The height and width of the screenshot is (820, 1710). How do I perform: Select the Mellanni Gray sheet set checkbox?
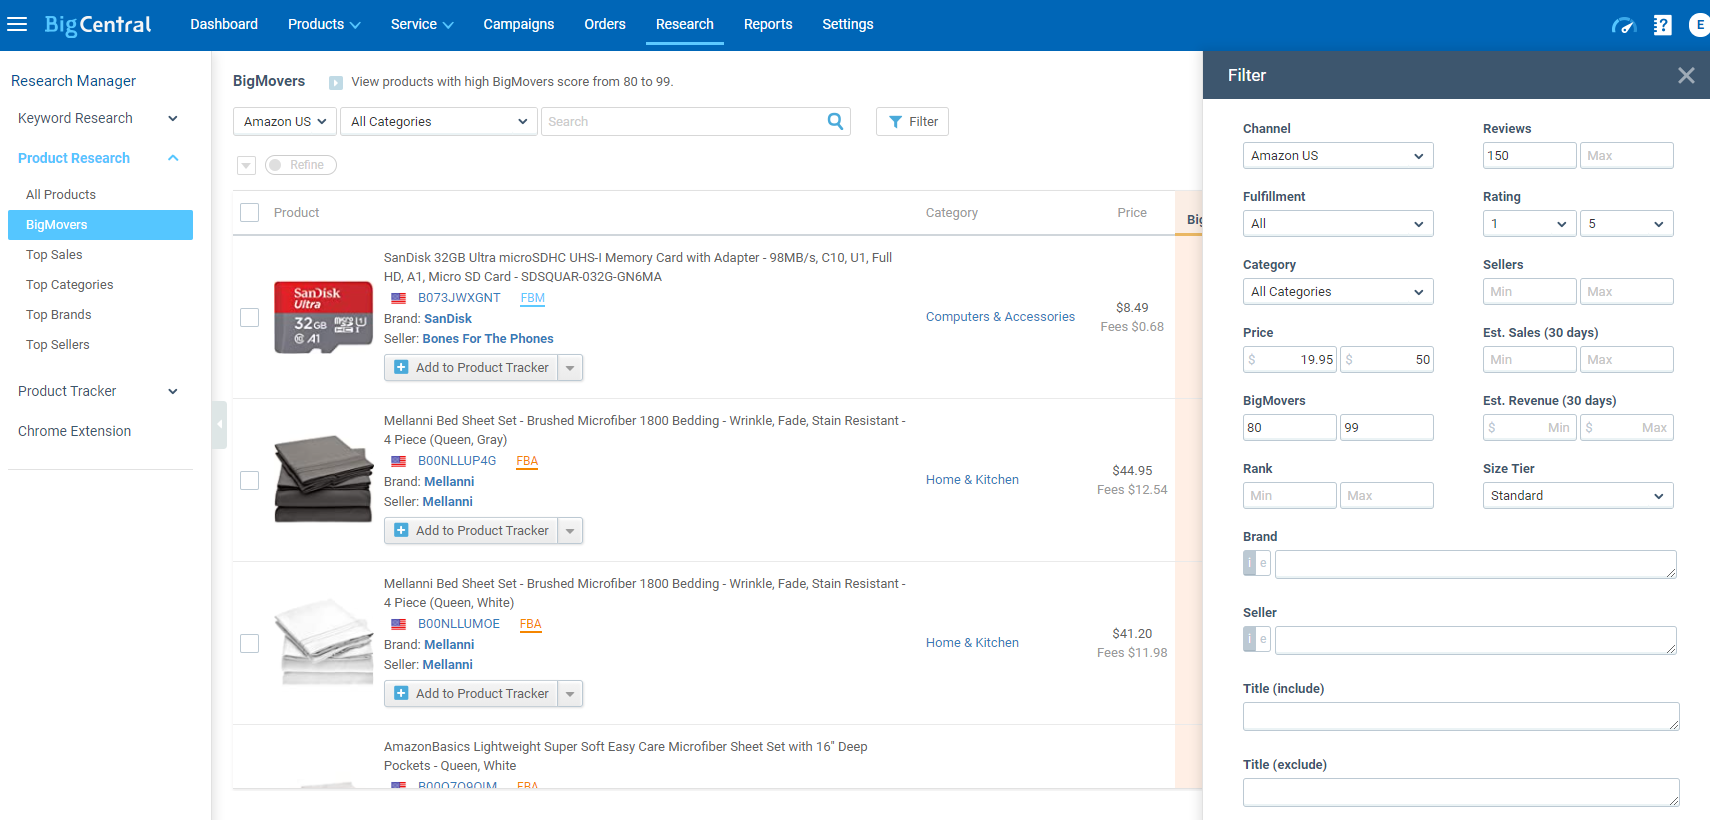(x=250, y=480)
